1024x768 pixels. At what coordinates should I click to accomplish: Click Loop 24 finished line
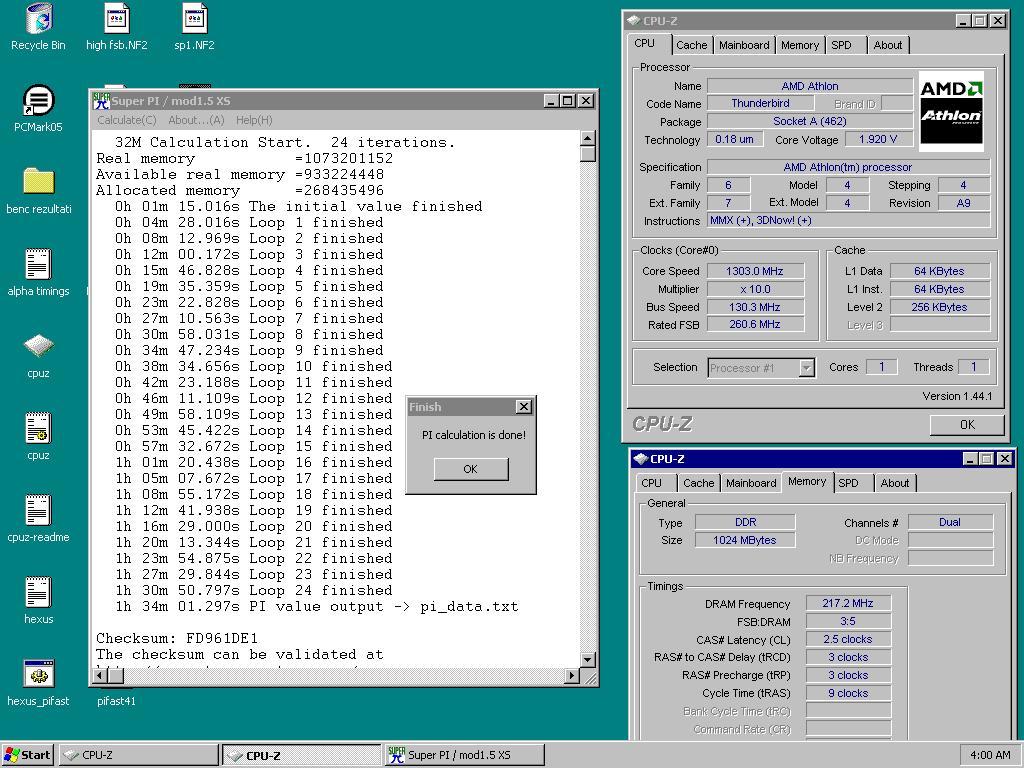[x=254, y=590]
